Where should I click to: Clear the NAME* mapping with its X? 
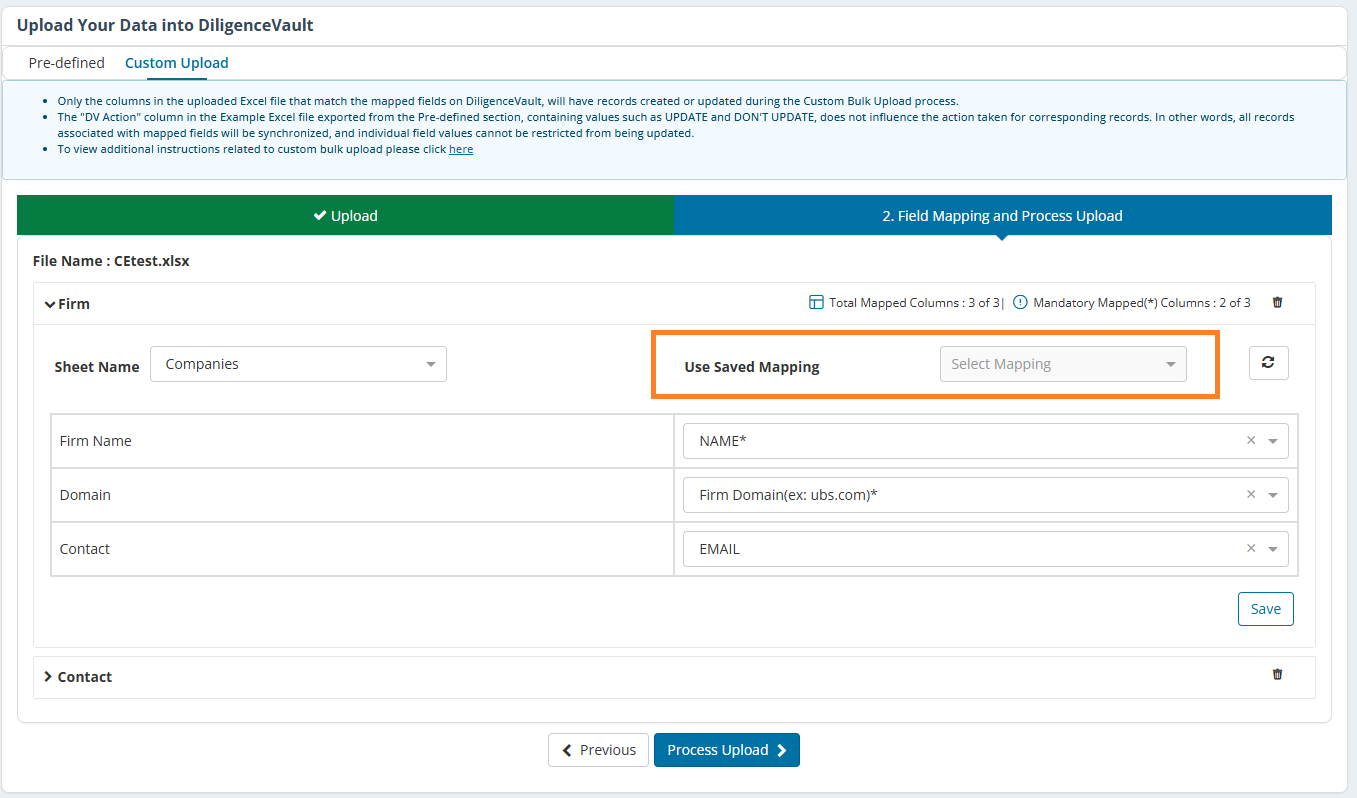tap(1251, 440)
